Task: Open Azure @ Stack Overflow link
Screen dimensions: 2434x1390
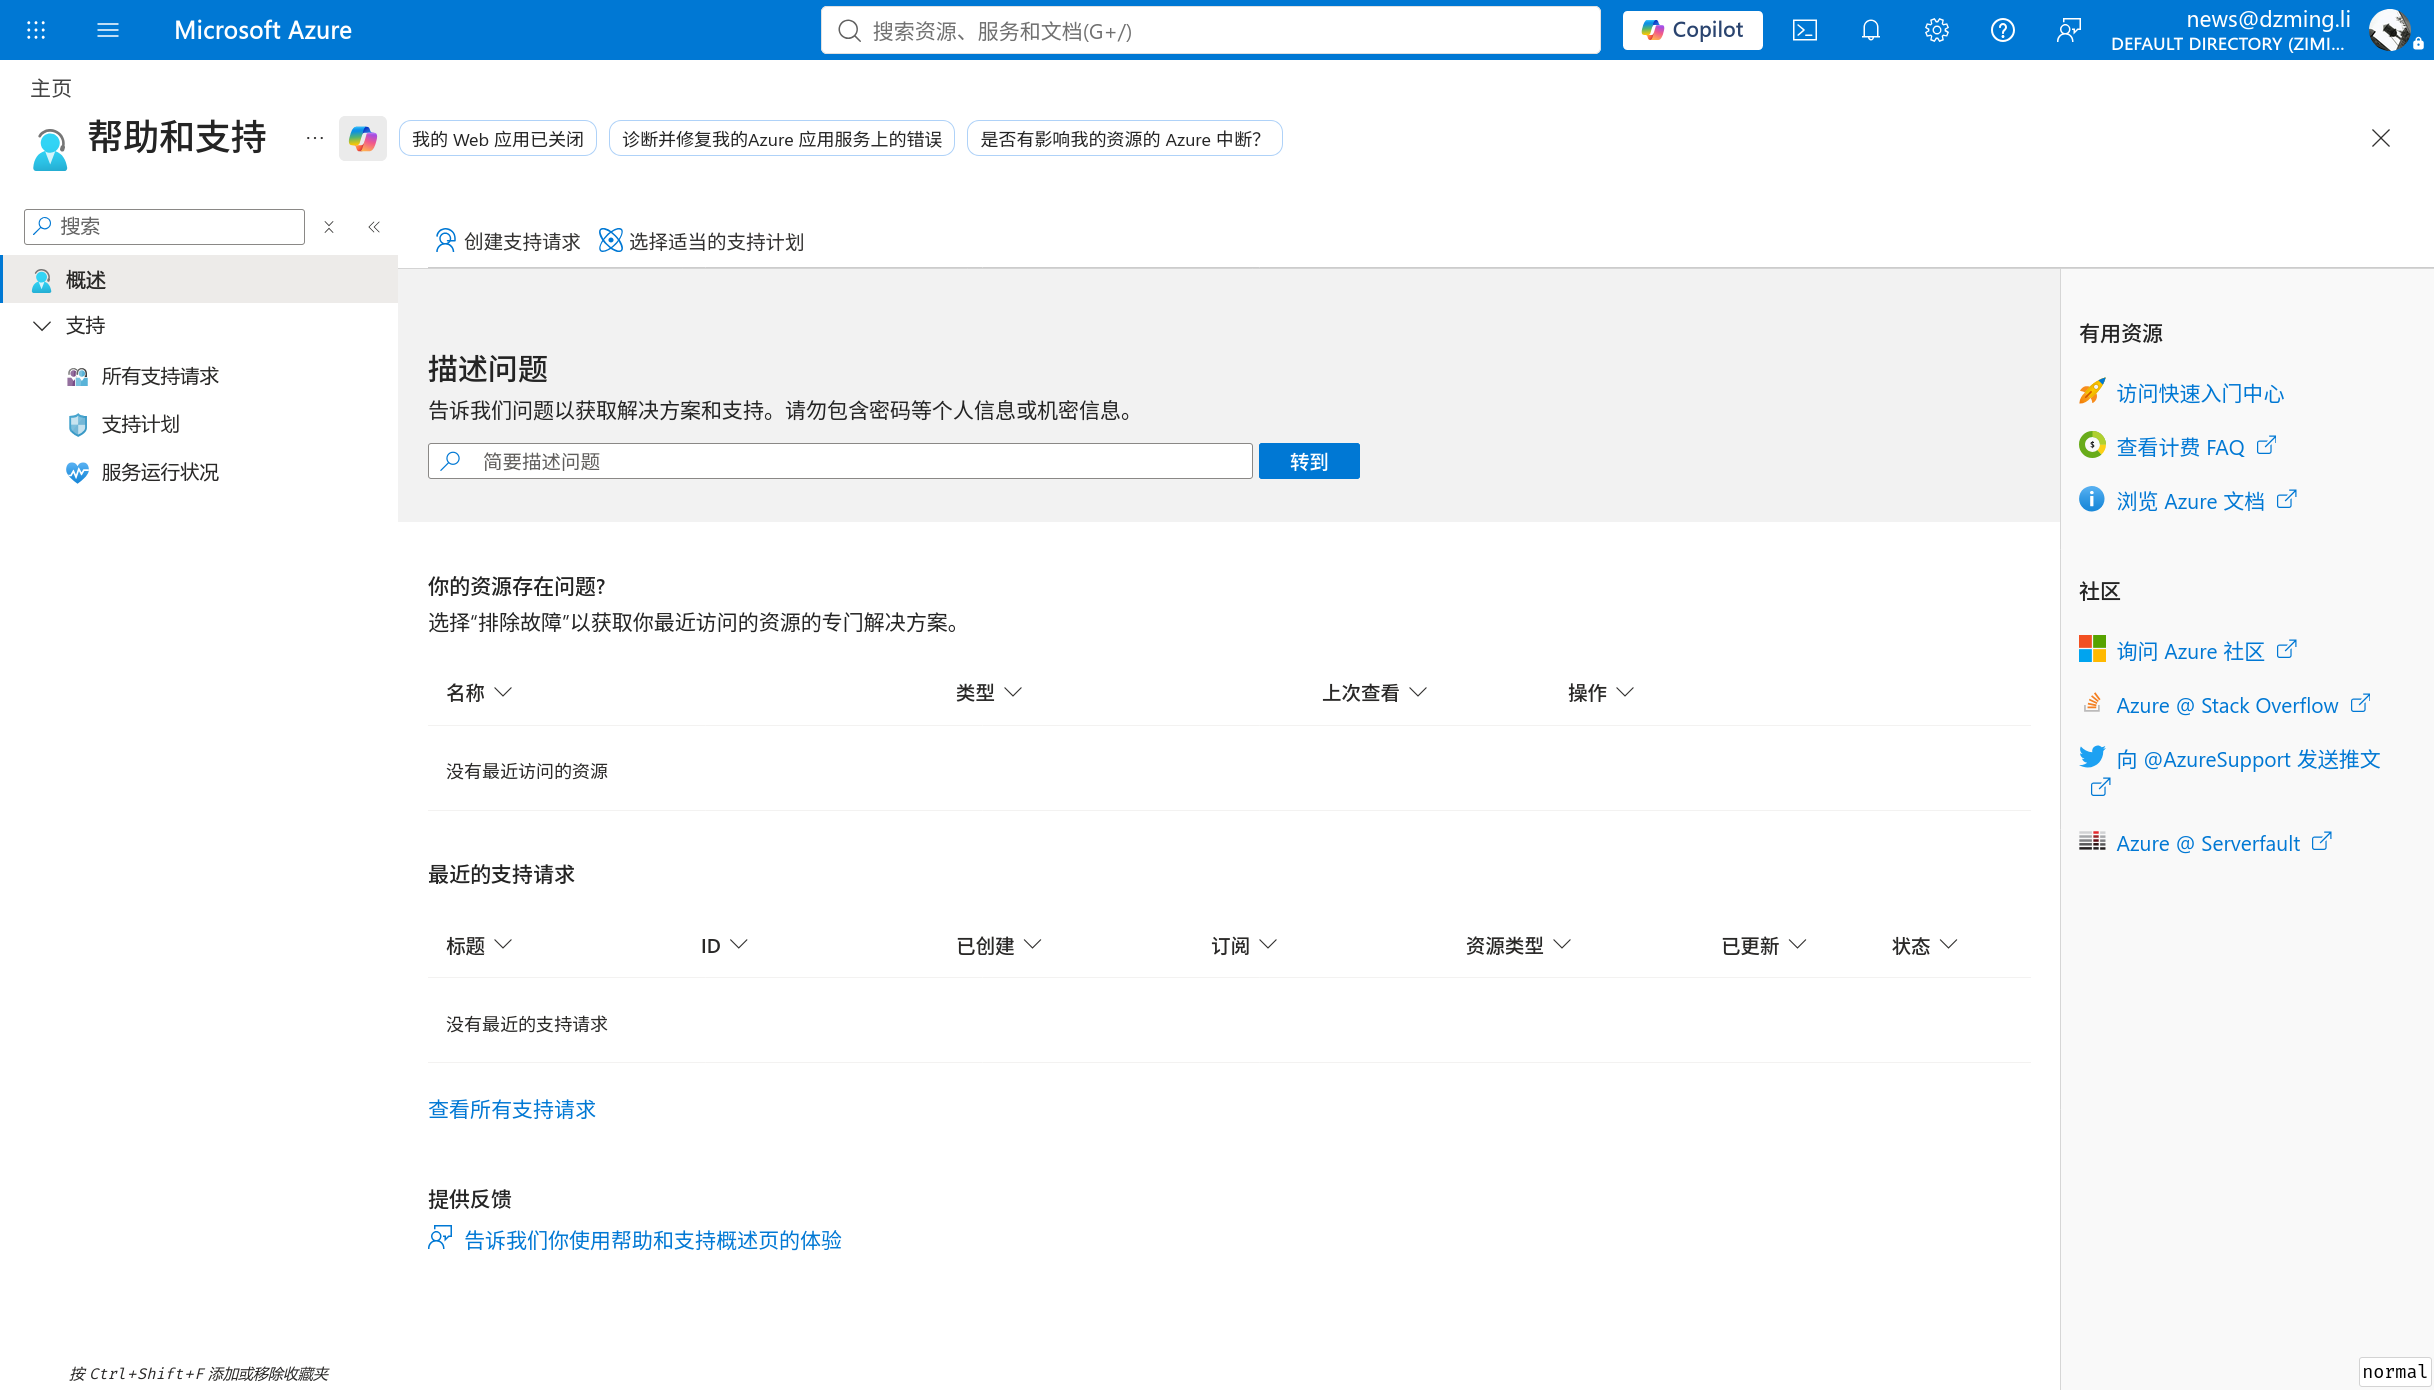Action: (2227, 705)
